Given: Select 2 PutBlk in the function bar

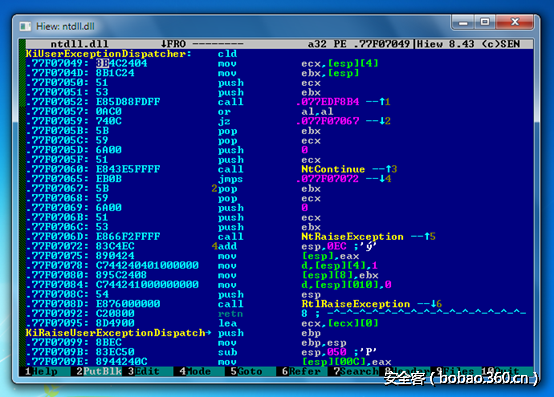Looking at the screenshot, I should 99,372.
